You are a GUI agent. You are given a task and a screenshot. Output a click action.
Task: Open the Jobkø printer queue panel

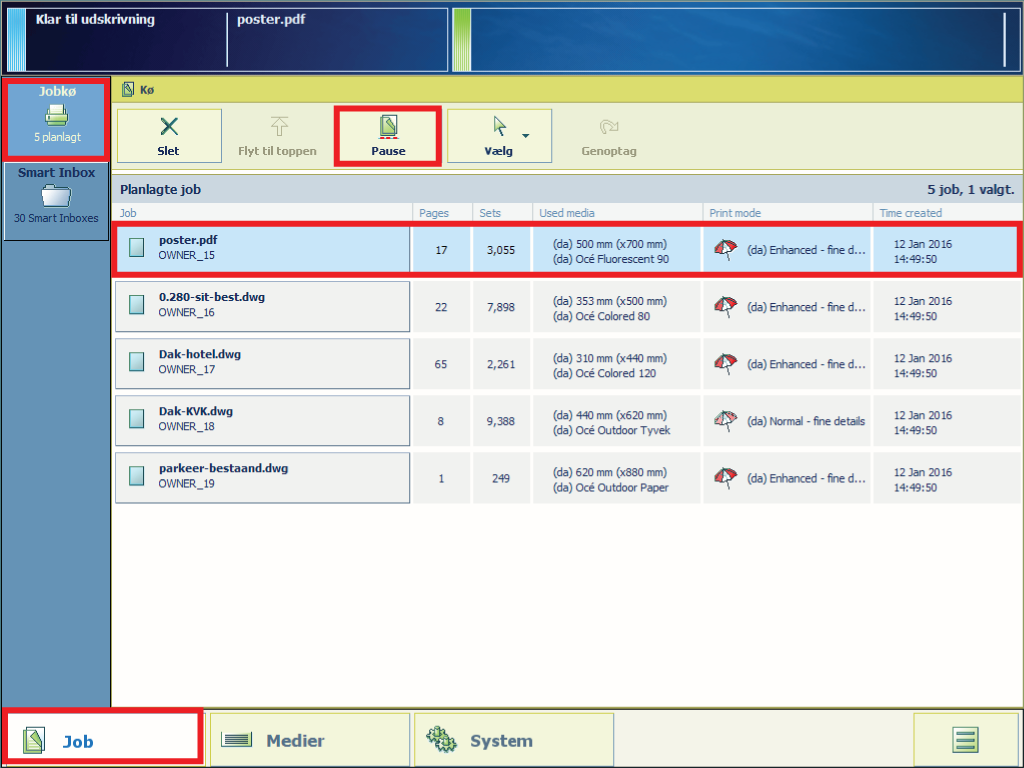click(x=56, y=118)
